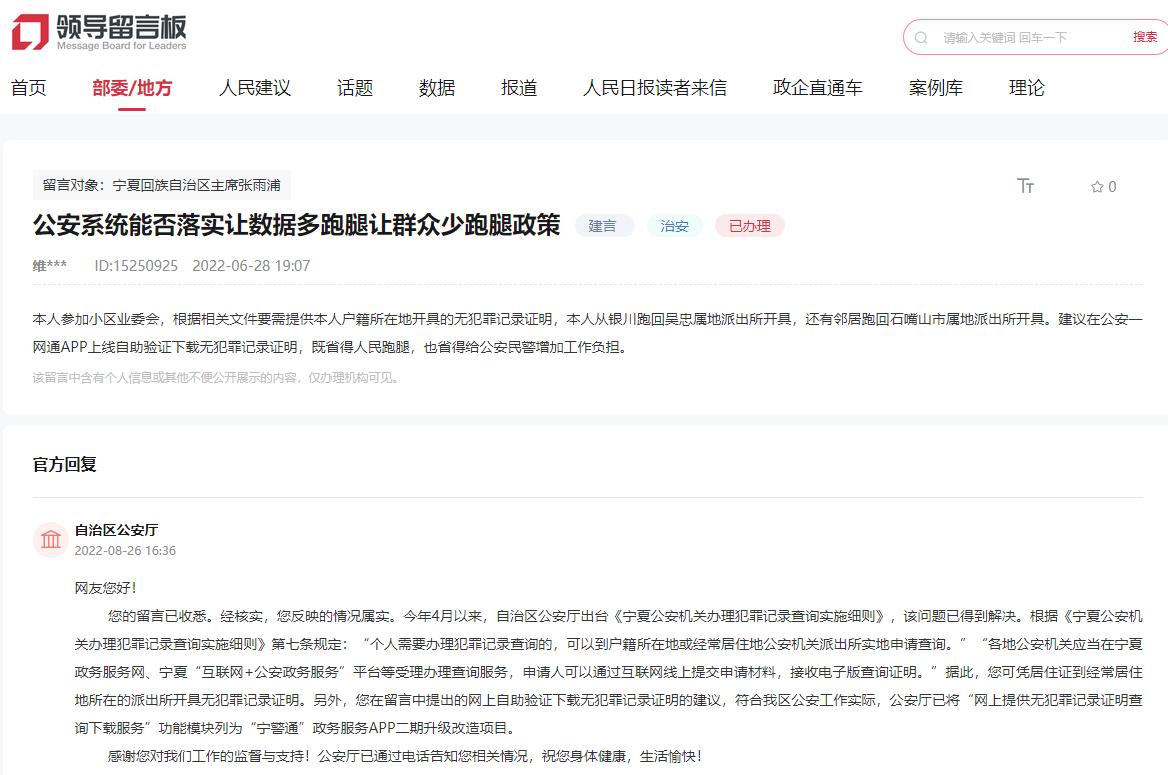Open the 首页 tab
Image resolution: width=1168 pixels, height=775 pixels.
[x=28, y=88]
